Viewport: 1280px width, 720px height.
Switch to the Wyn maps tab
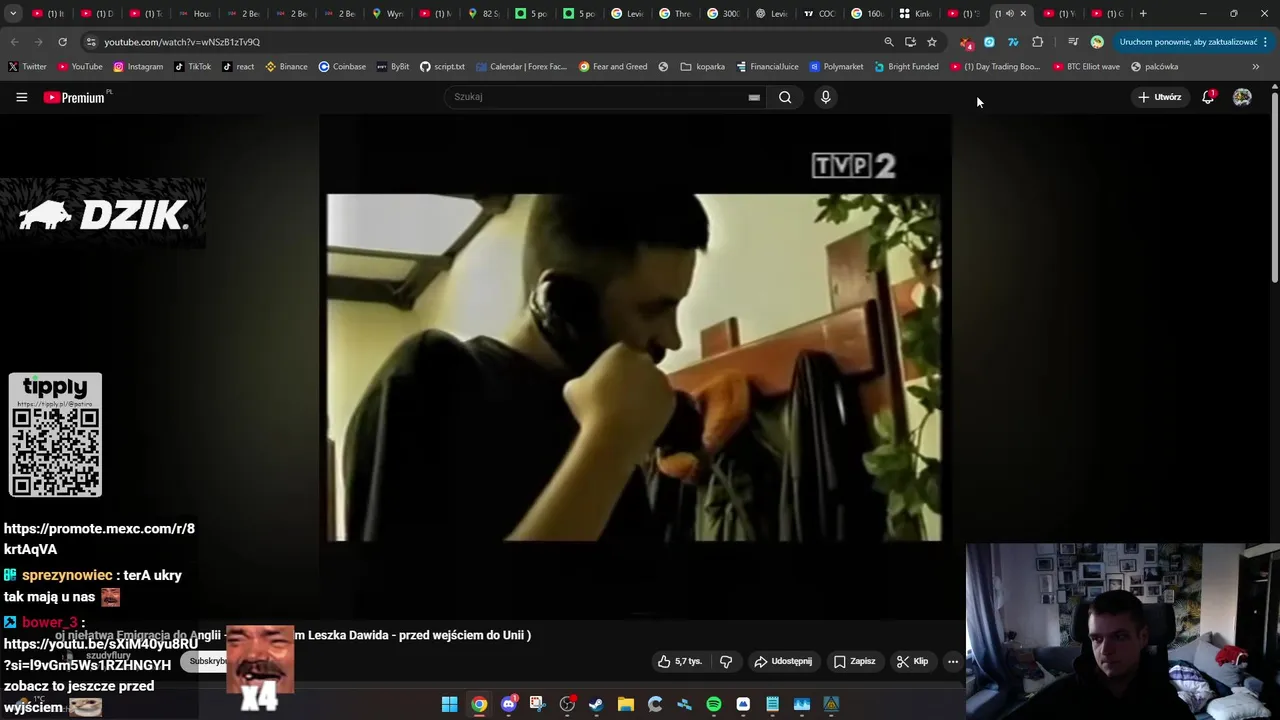(387, 14)
